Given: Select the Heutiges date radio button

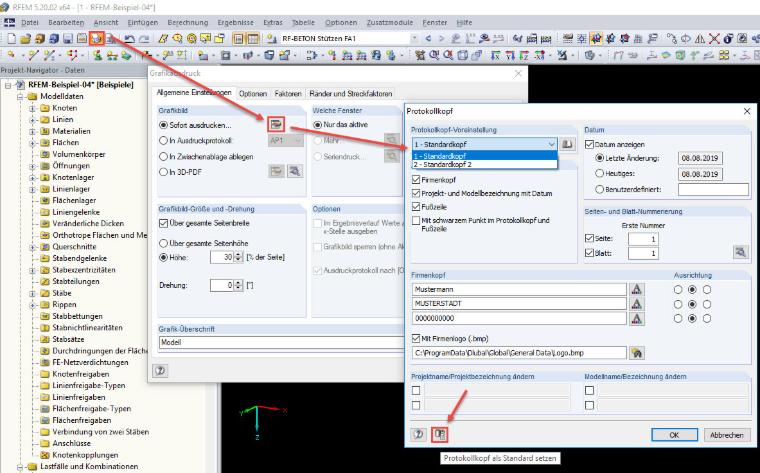Looking at the screenshot, I should point(600,173).
